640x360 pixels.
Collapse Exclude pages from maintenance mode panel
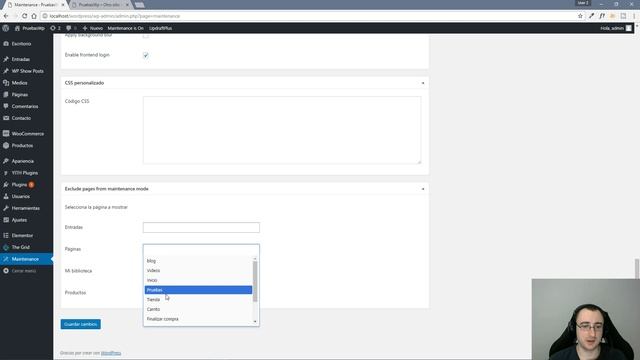[x=423, y=189]
